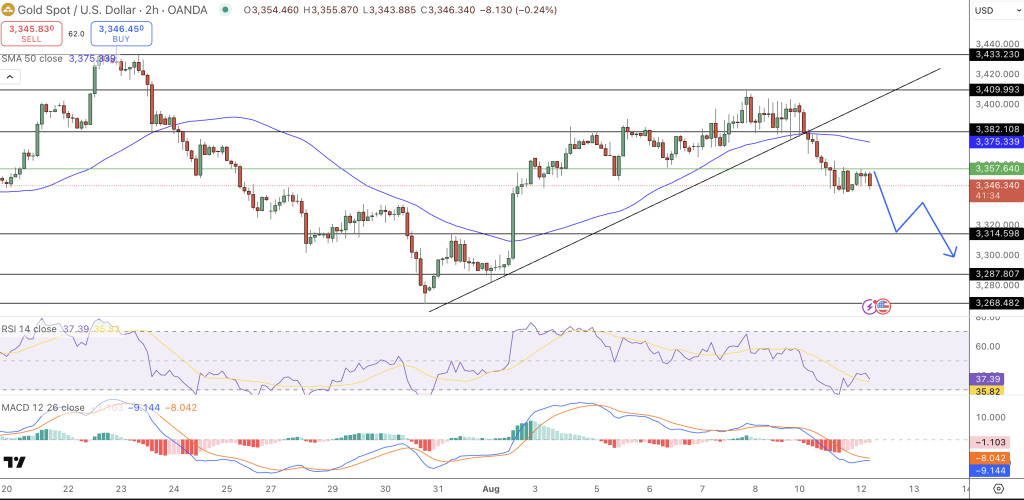
Task: Click the closing price C3,346.340 value
Action: (448, 10)
